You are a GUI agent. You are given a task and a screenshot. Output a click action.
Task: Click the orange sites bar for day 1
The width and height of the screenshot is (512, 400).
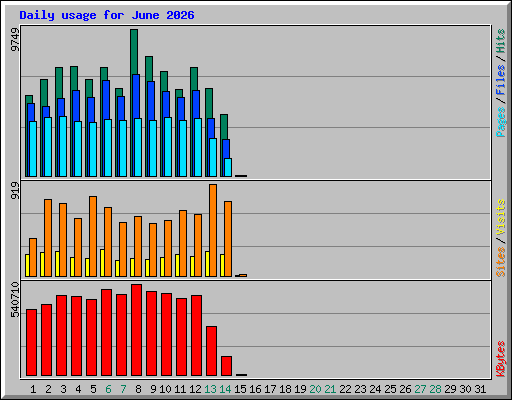coord(33,257)
